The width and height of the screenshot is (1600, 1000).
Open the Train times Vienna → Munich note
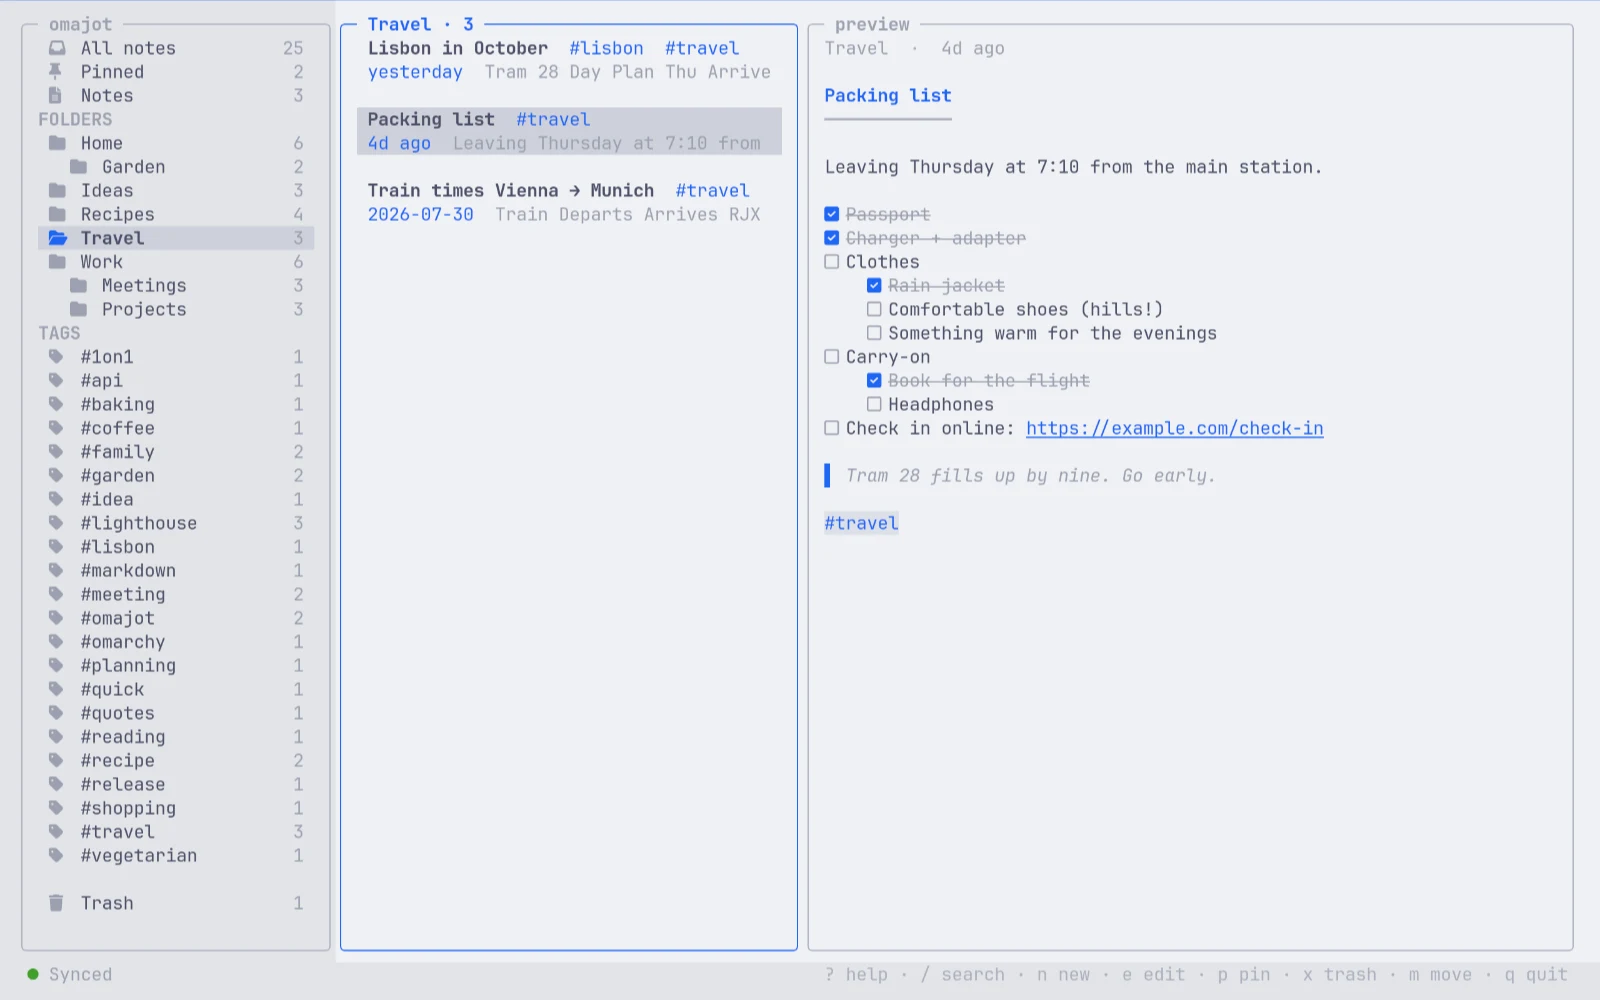569,202
